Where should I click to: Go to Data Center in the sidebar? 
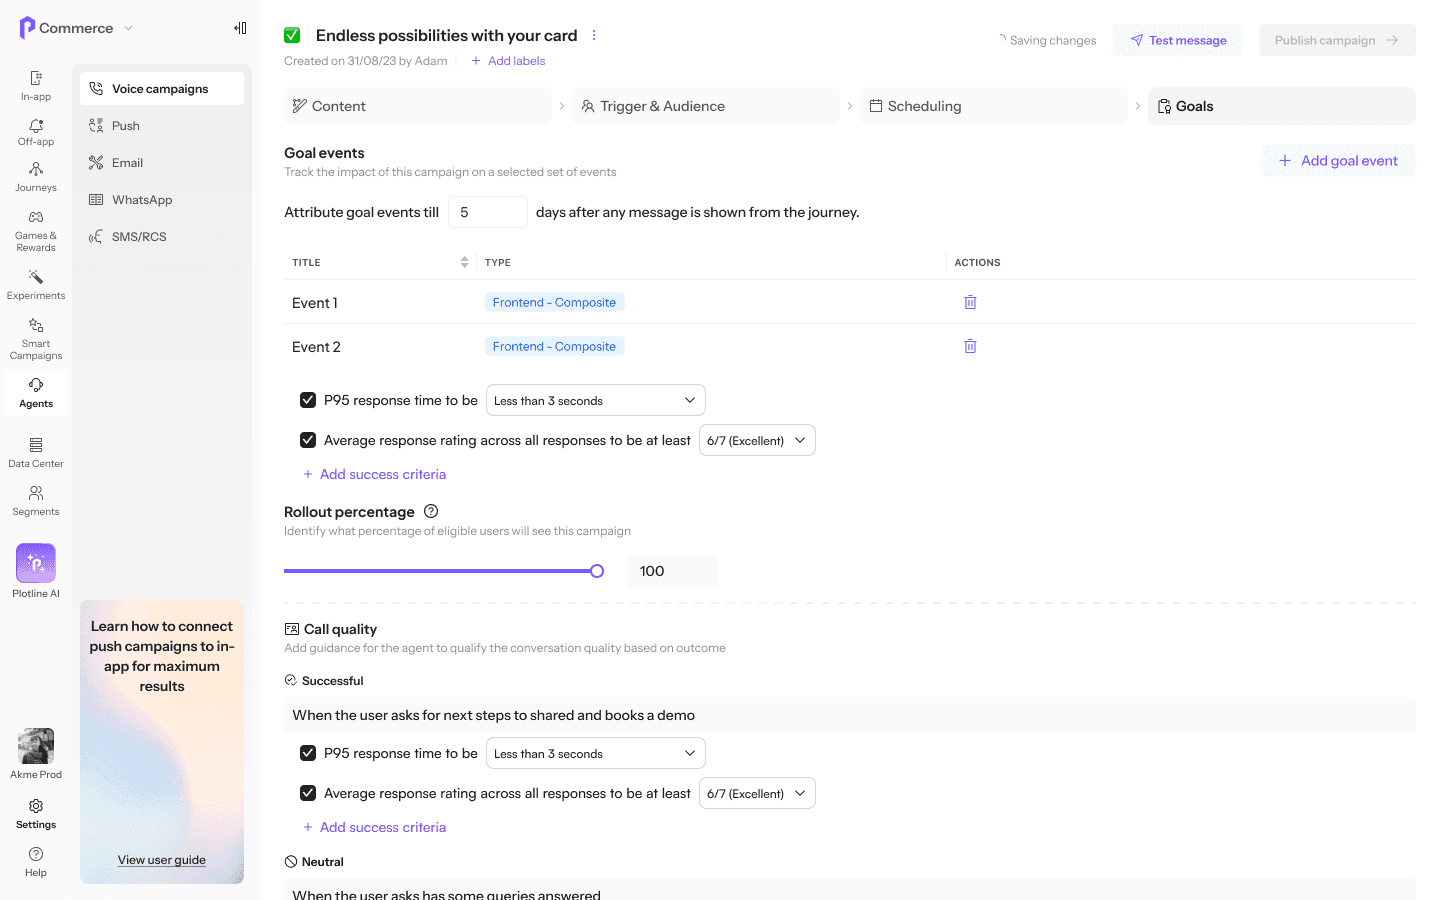click(x=36, y=453)
